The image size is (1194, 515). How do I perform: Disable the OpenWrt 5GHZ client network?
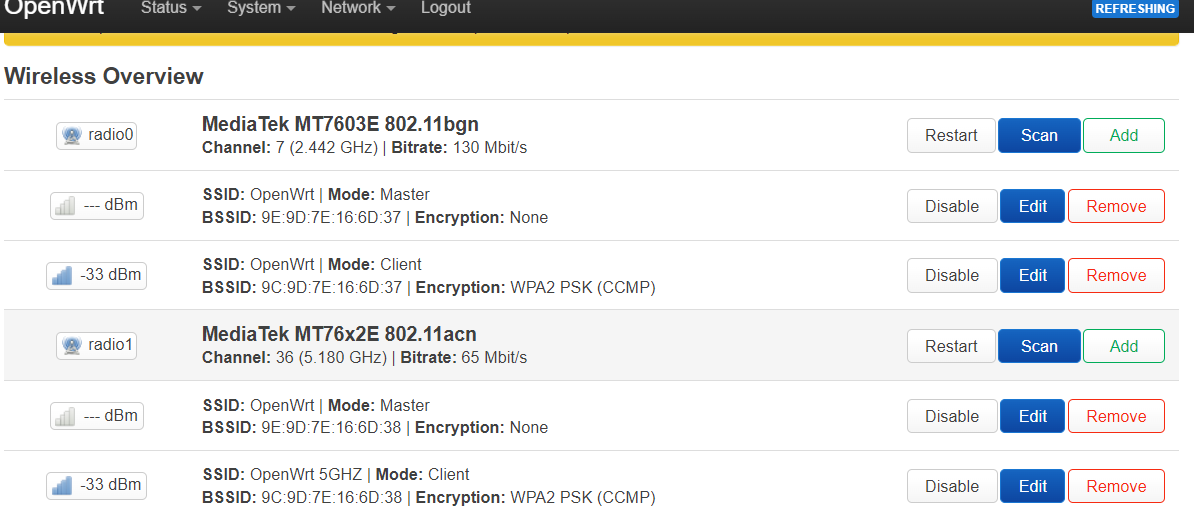coord(952,486)
